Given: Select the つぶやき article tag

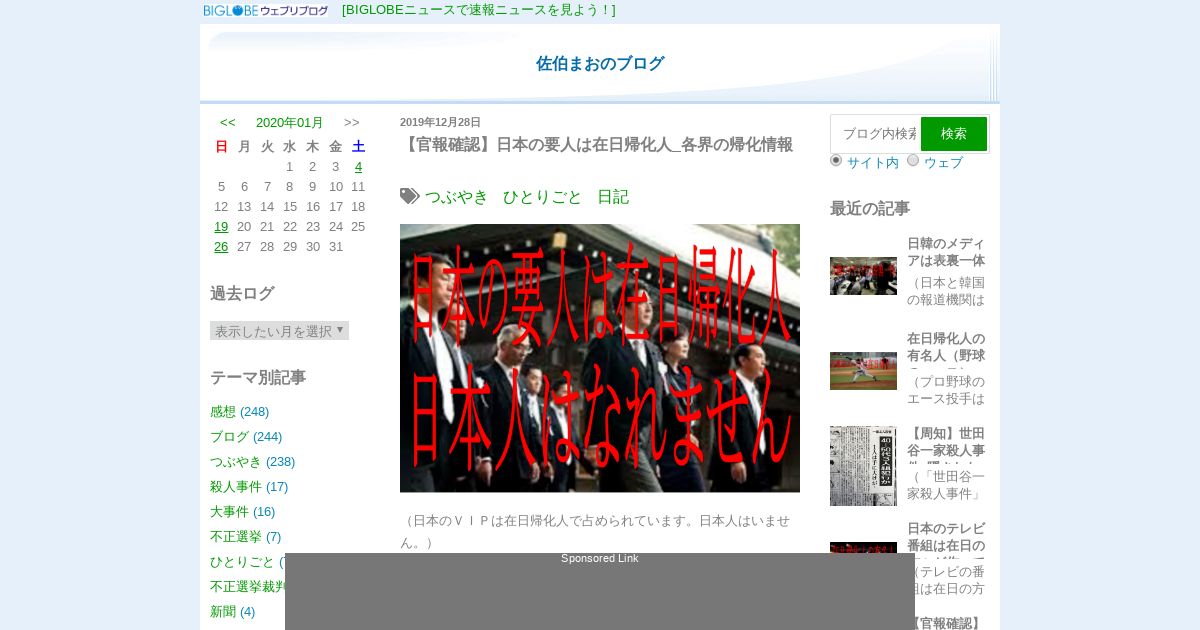Looking at the screenshot, I should click(x=457, y=197).
